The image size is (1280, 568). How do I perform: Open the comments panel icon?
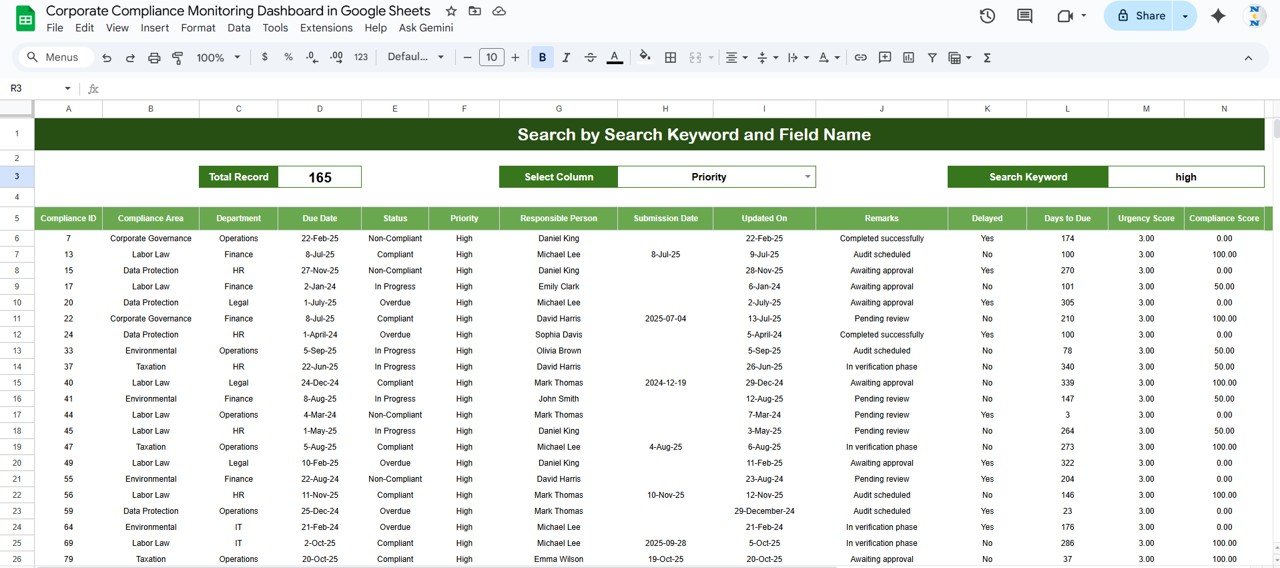pyautogui.click(x=1025, y=16)
